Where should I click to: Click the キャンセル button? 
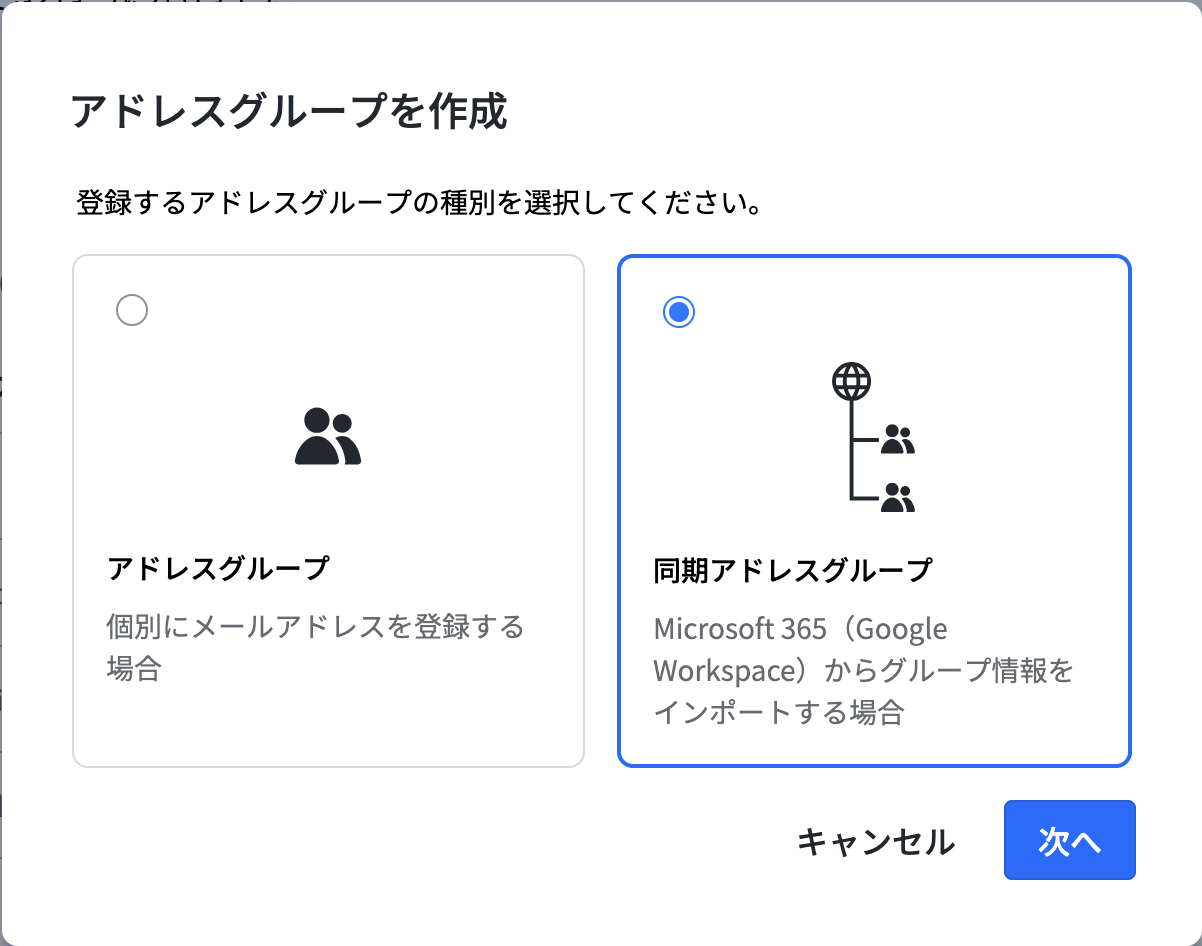tap(875, 842)
